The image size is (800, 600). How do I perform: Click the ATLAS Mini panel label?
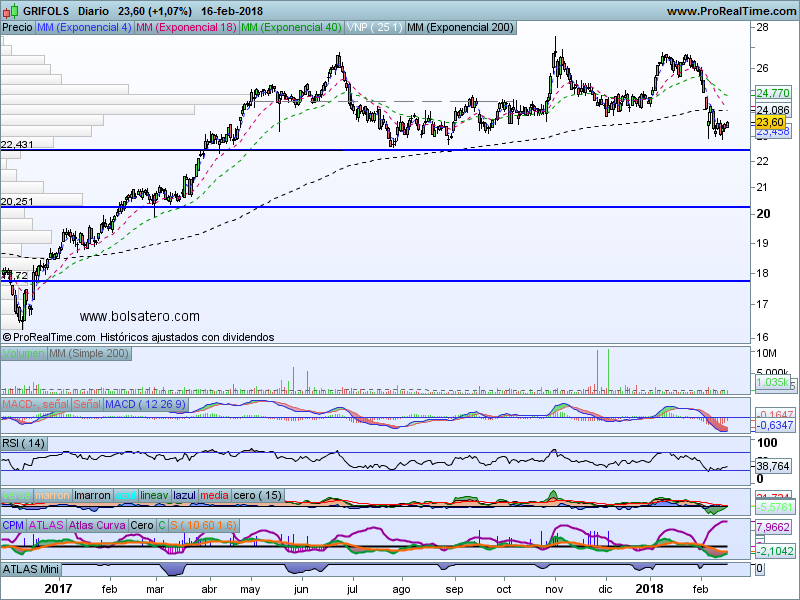[x=33, y=568]
